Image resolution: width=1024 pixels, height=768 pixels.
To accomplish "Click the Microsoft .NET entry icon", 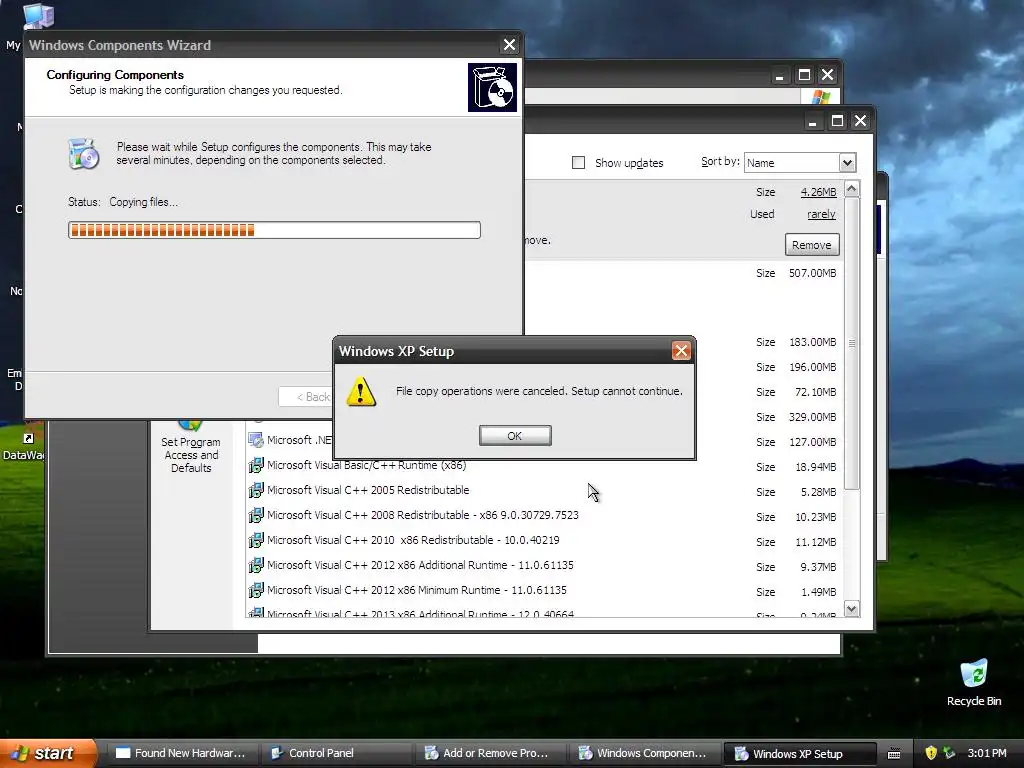I will point(256,440).
